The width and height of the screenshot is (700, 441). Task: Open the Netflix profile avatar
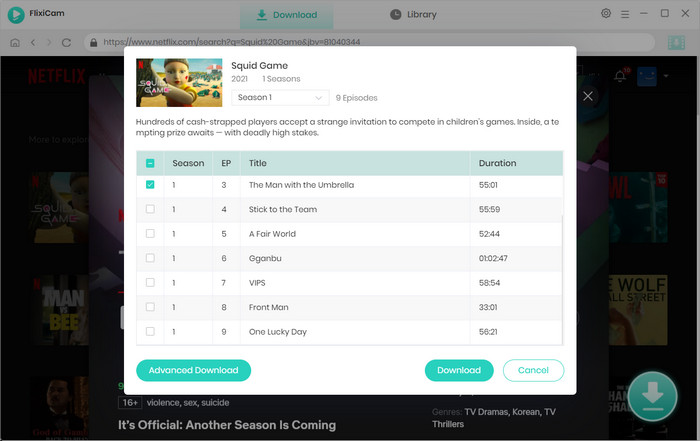click(646, 76)
